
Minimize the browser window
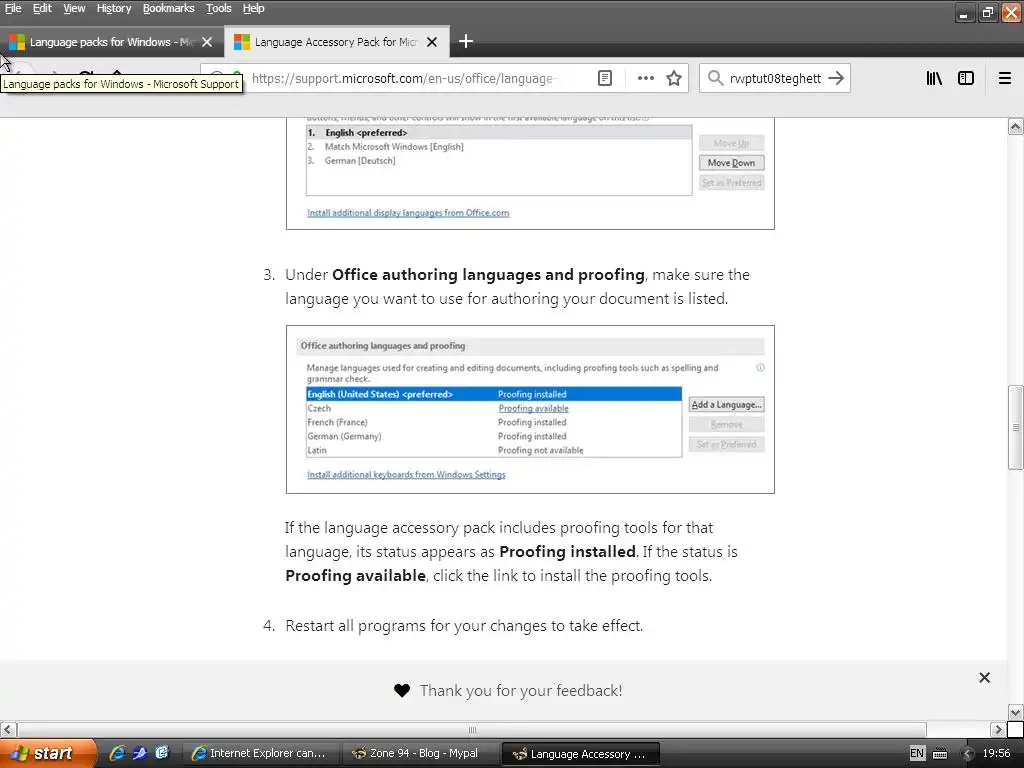pyautogui.click(x=964, y=12)
